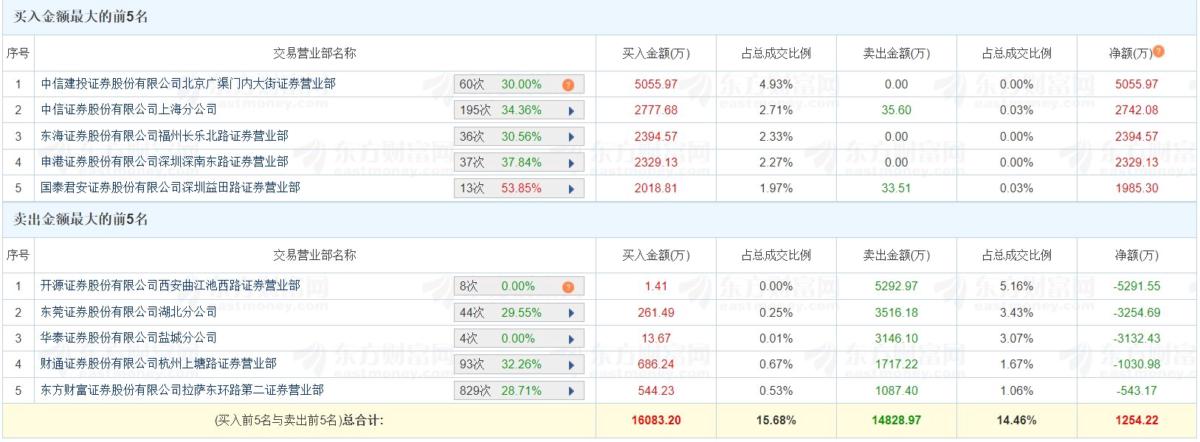Click 8次 0.00% stats box
The image size is (1200, 442).
tap(519, 286)
